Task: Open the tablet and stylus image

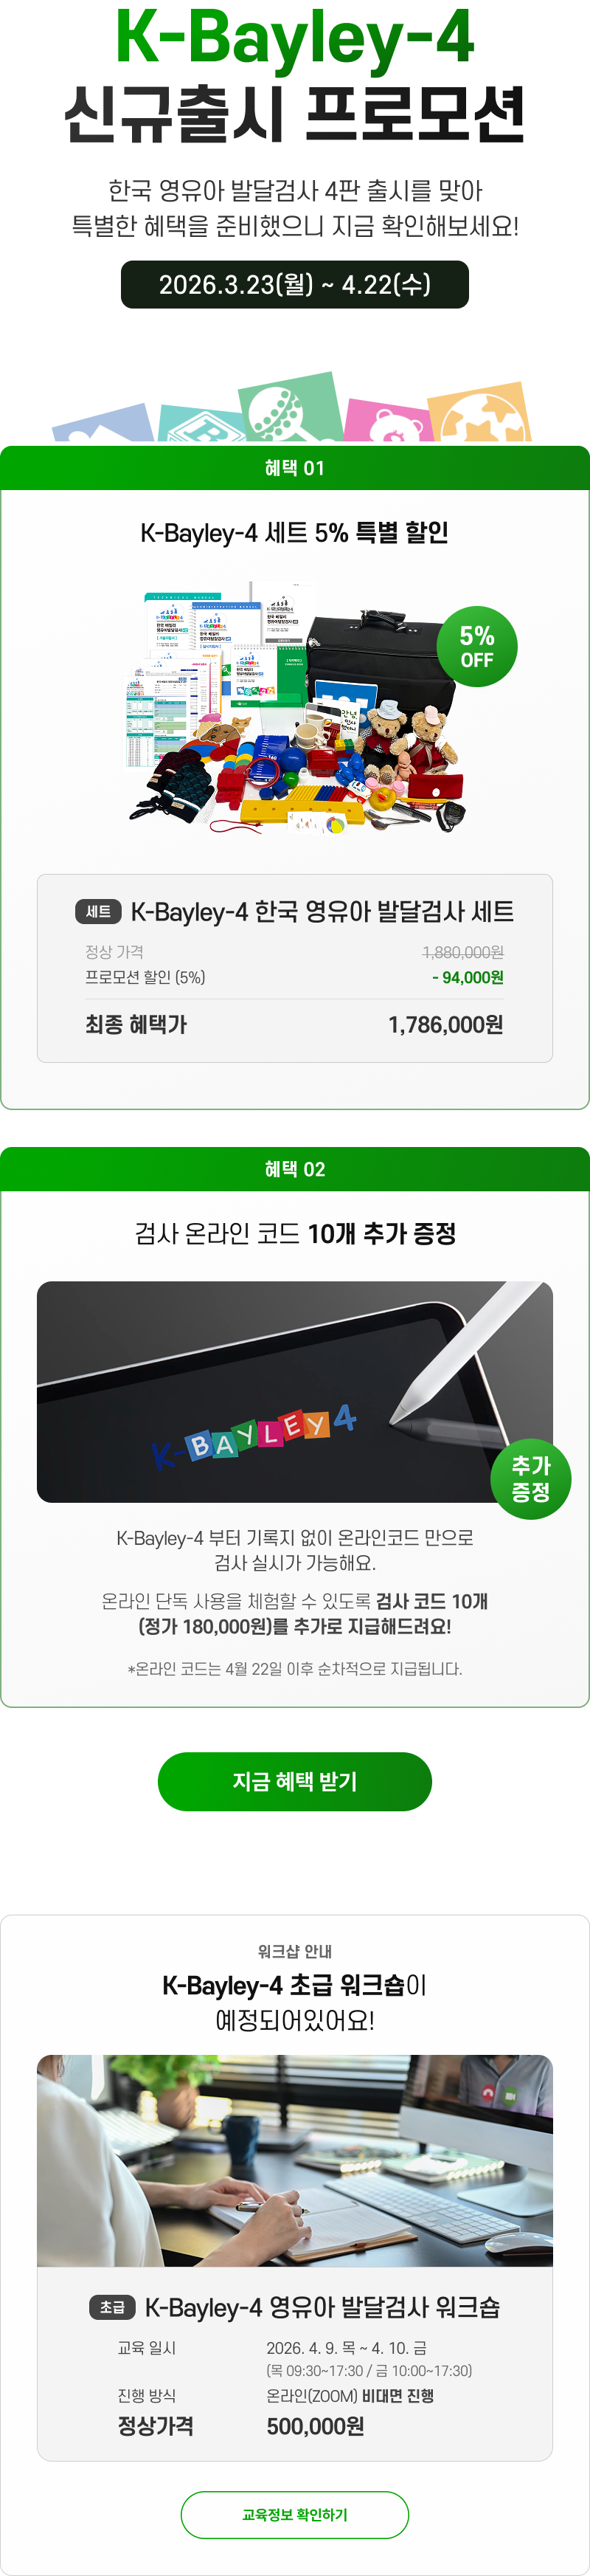Action: 294,1391
